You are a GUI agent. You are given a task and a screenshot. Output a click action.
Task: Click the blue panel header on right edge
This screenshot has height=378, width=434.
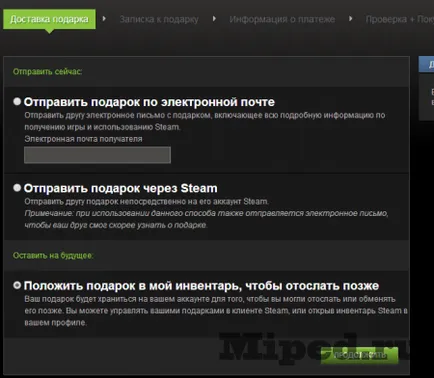[x=426, y=64]
